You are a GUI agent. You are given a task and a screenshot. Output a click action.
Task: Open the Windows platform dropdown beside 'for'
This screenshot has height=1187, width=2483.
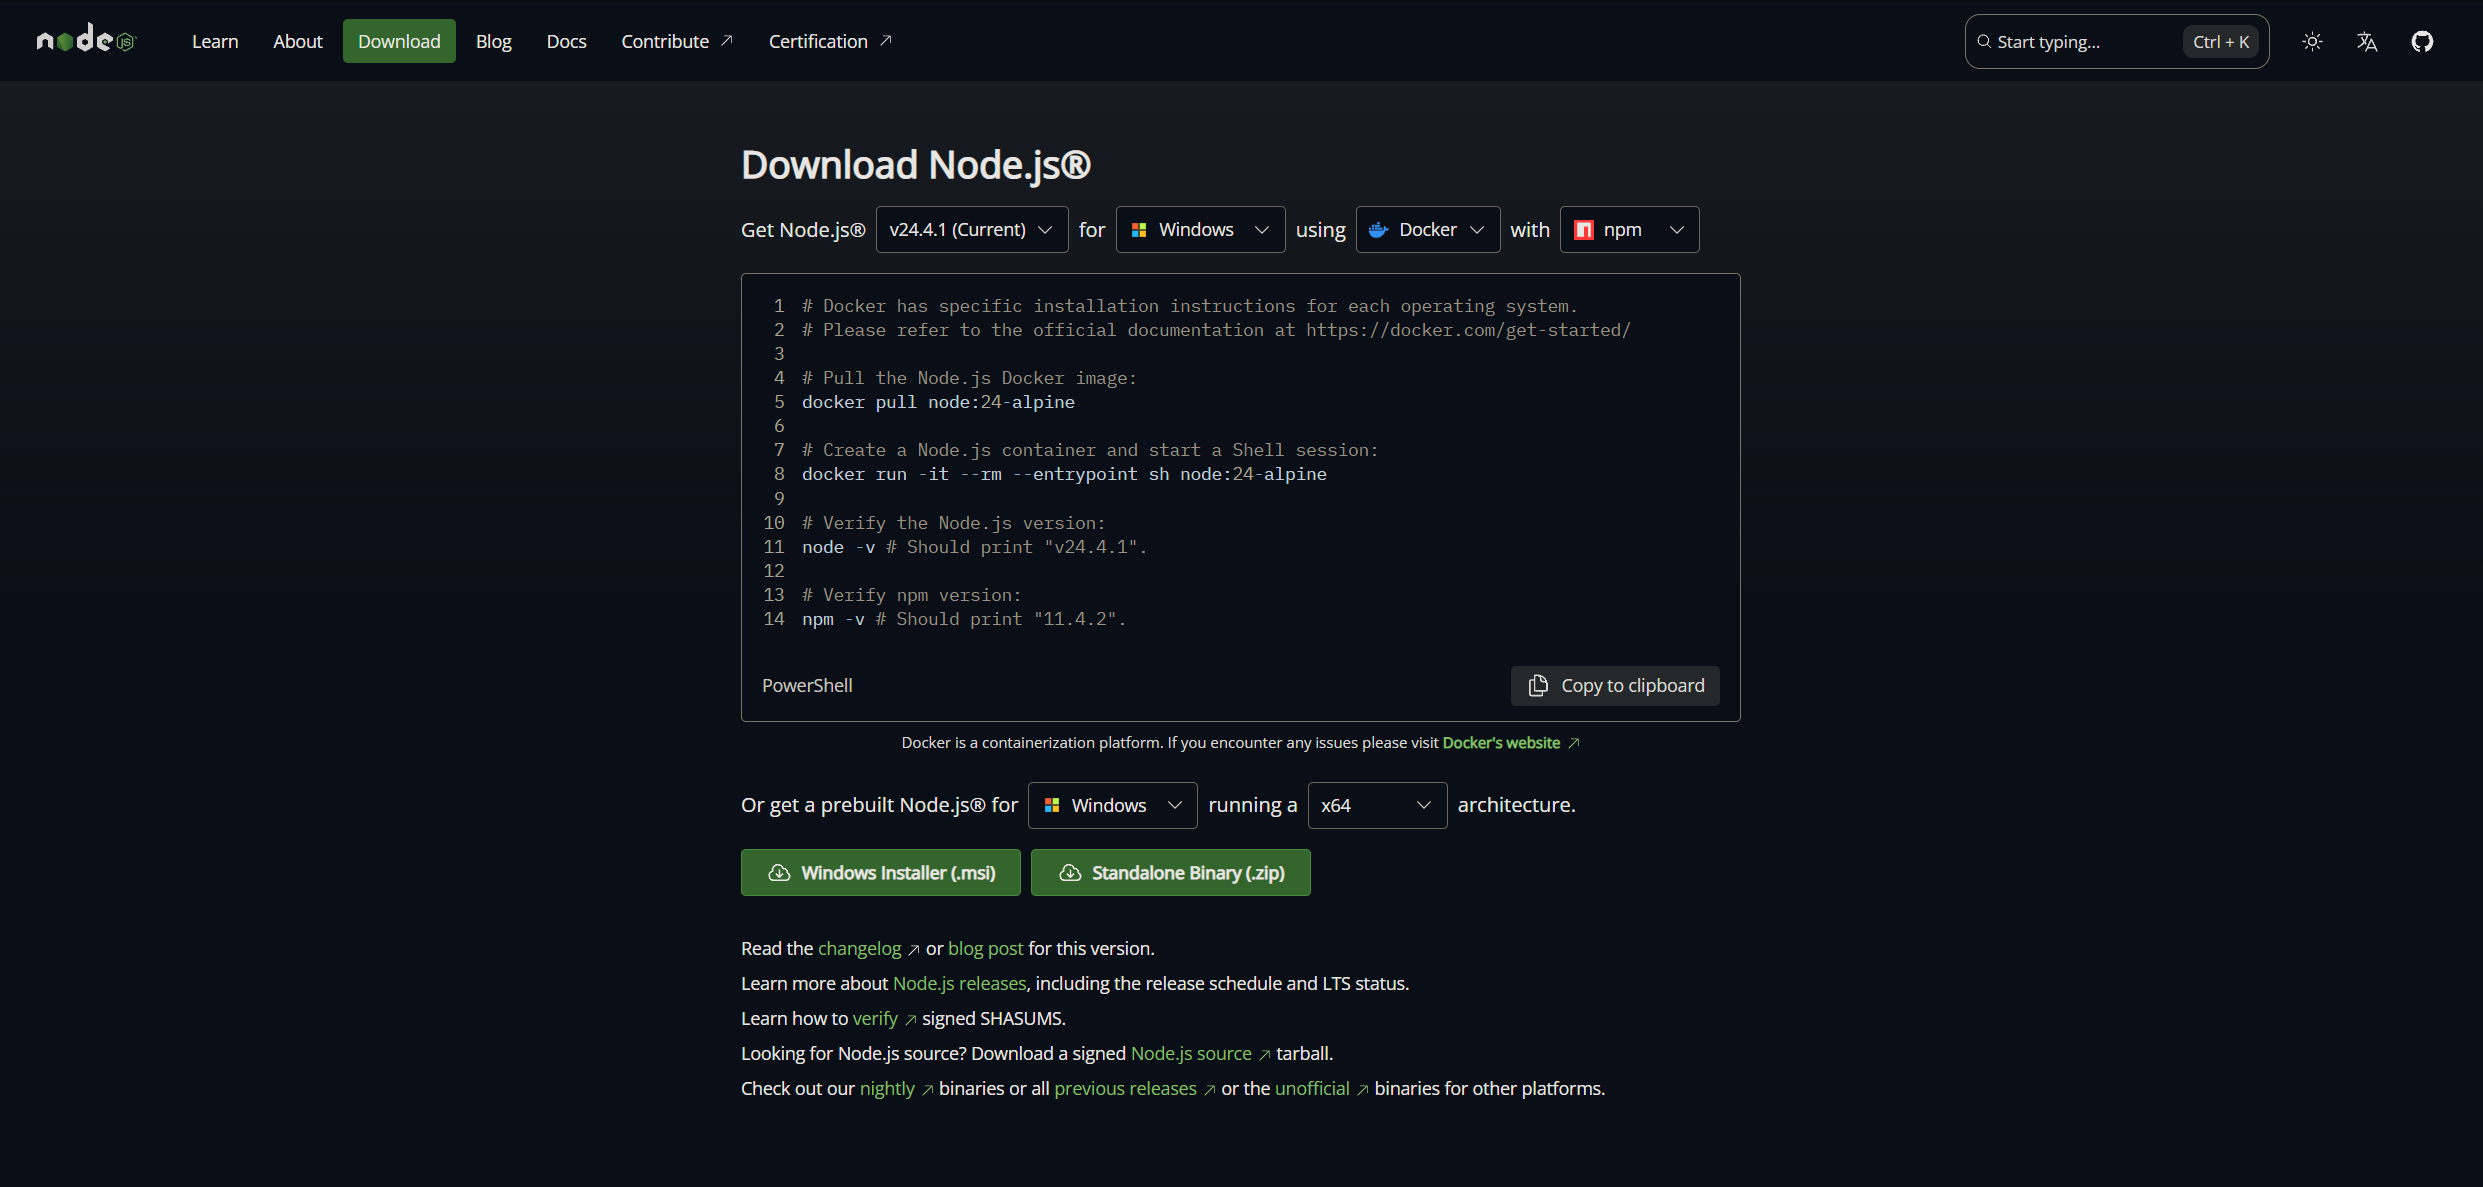[1200, 230]
